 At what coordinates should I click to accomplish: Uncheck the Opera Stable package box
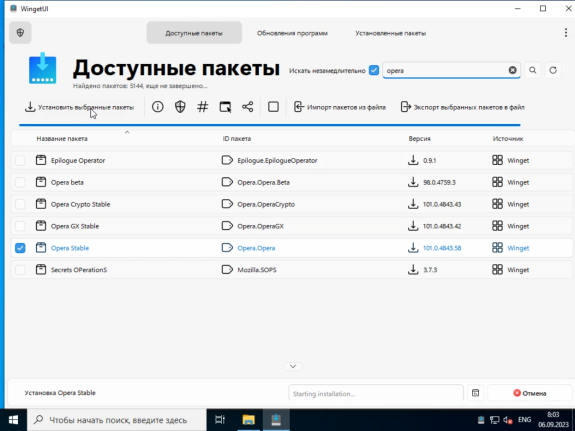click(x=20, y=248)
